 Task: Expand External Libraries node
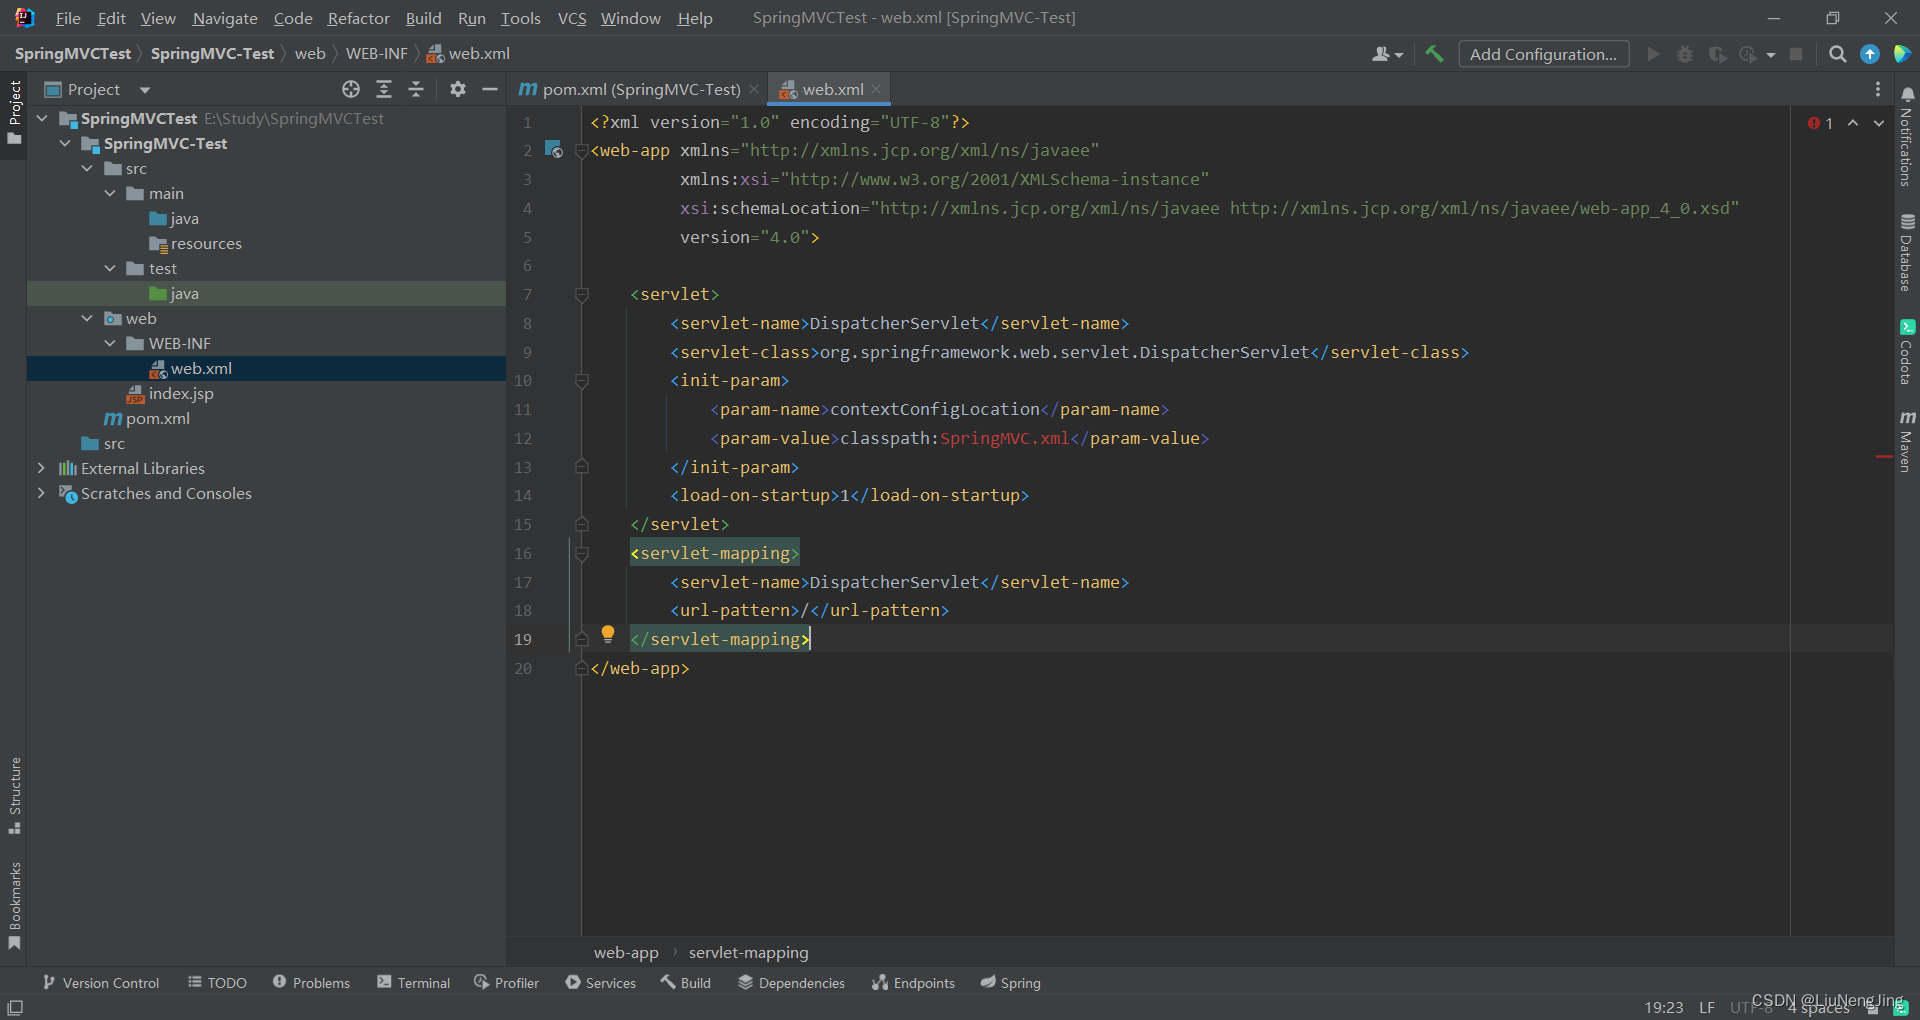[41, 468]
